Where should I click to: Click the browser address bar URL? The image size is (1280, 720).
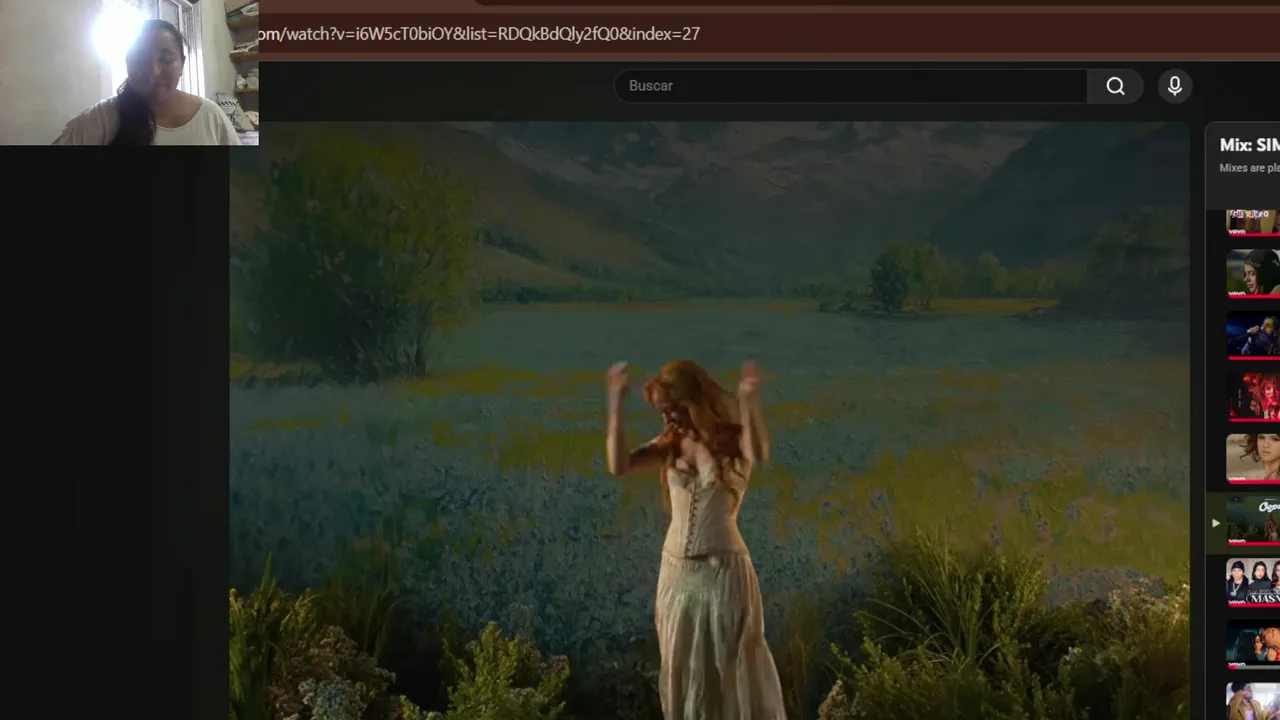pos(479,34)
